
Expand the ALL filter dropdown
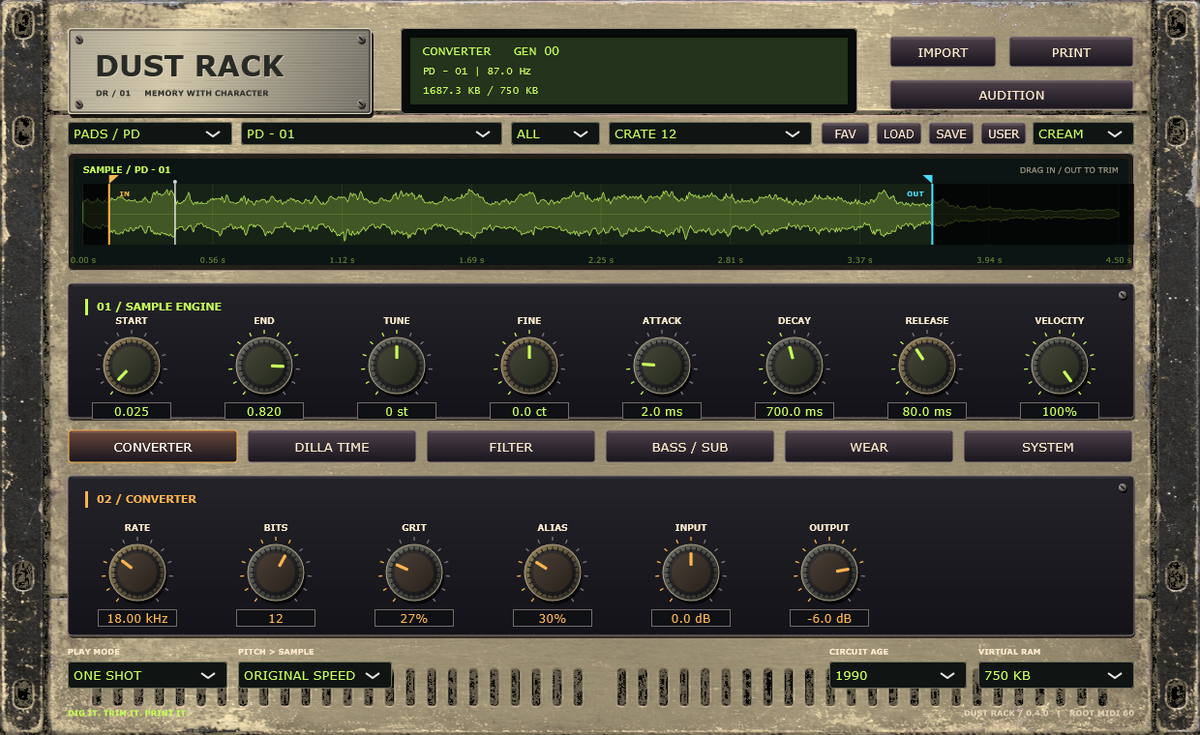(x=555, y=134)
